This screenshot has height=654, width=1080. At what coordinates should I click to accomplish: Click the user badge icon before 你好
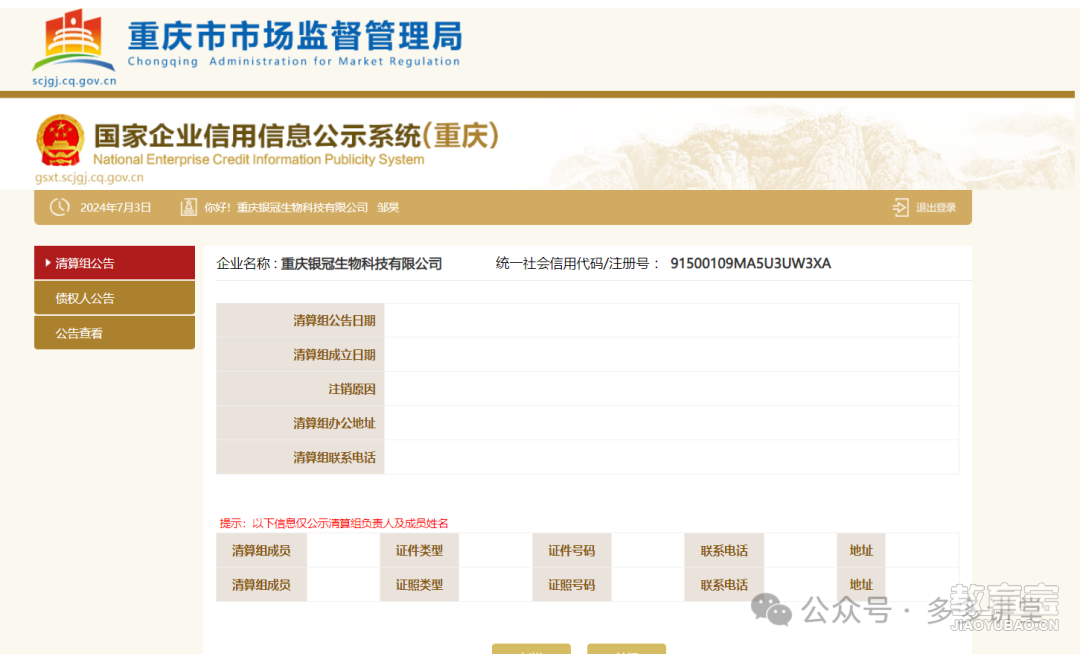(x=188, y=207)
